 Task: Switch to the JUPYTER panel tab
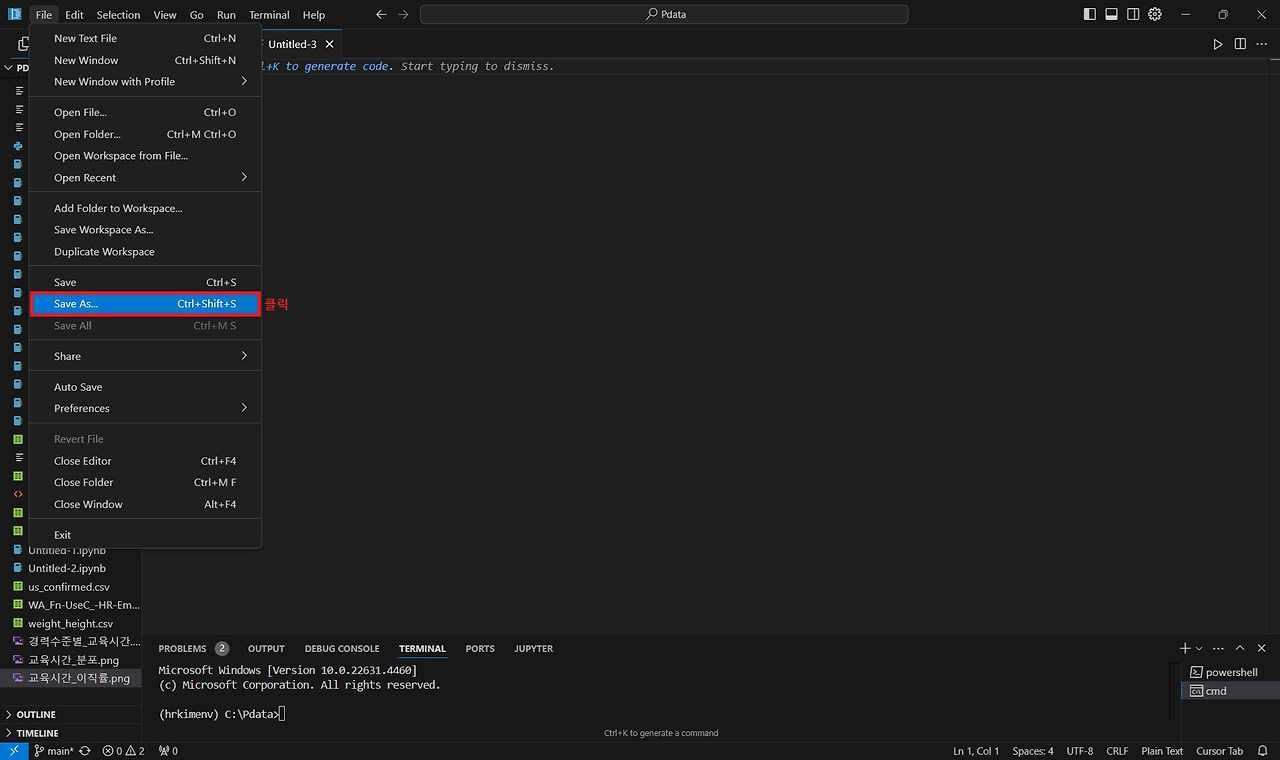[533, 648]
